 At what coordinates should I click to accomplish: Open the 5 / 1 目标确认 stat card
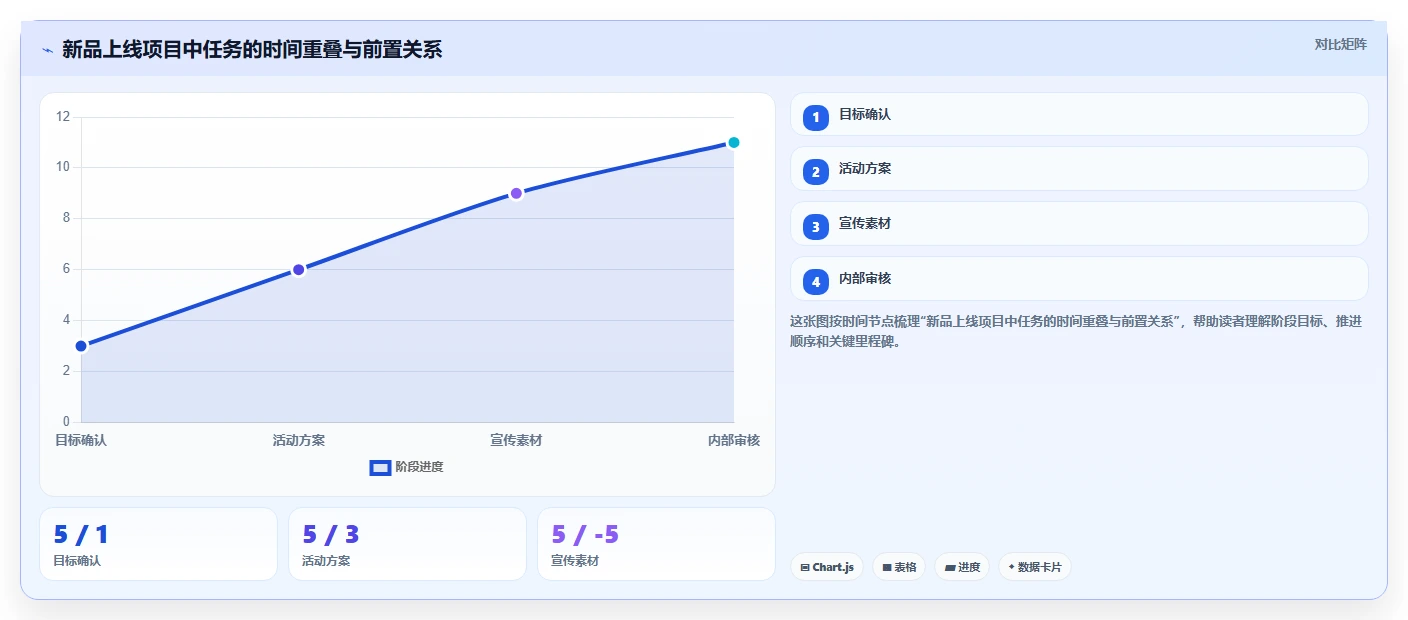click(158, 544)
